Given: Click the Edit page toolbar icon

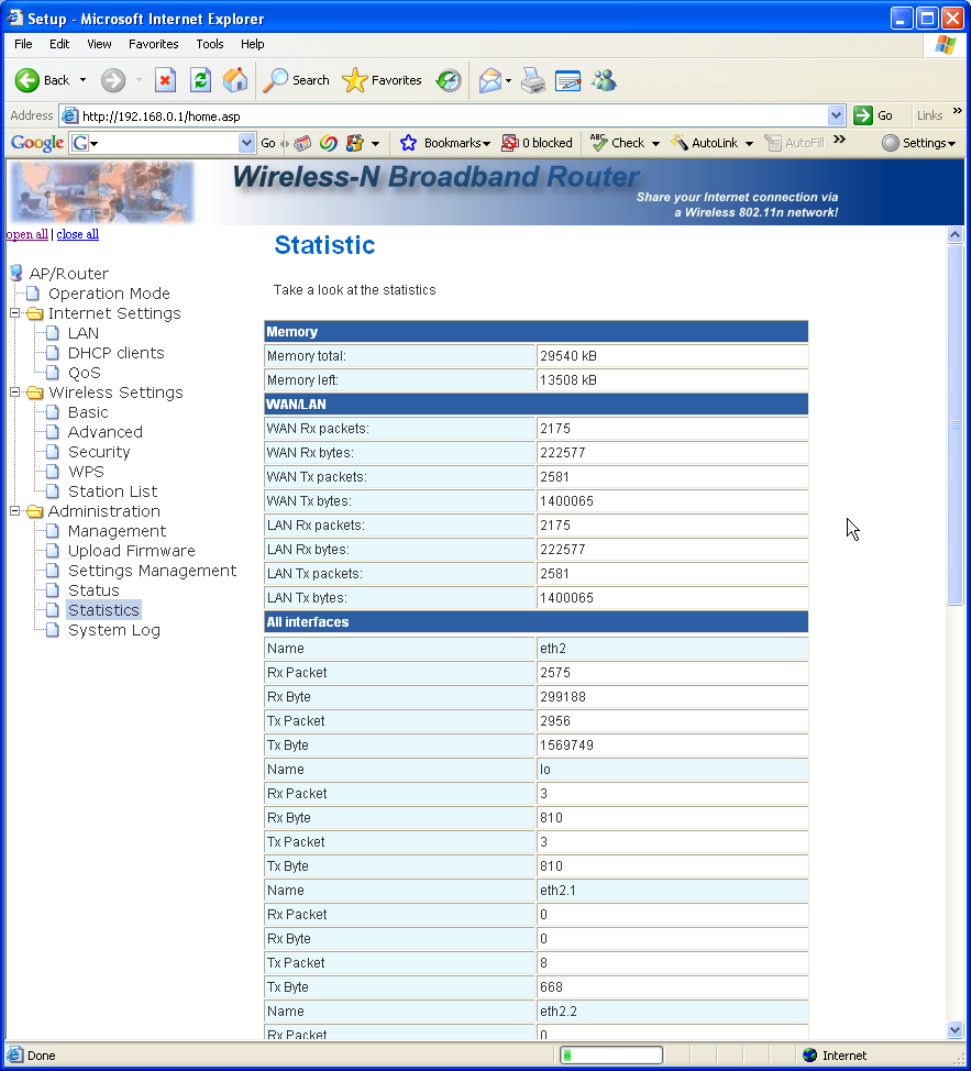Looking at the screenshot, I should pos(567,81).
